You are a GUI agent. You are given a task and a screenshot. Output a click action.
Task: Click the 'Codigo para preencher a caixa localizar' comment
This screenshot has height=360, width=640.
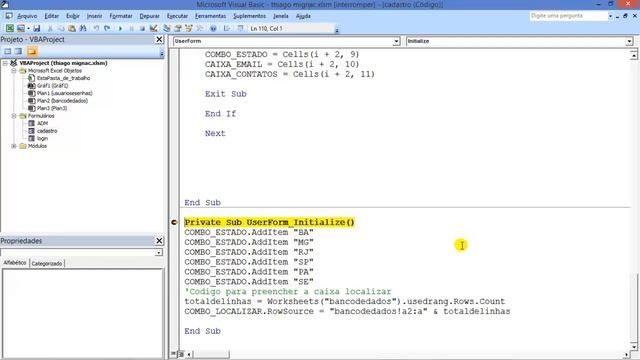click(x=288, y=291)
